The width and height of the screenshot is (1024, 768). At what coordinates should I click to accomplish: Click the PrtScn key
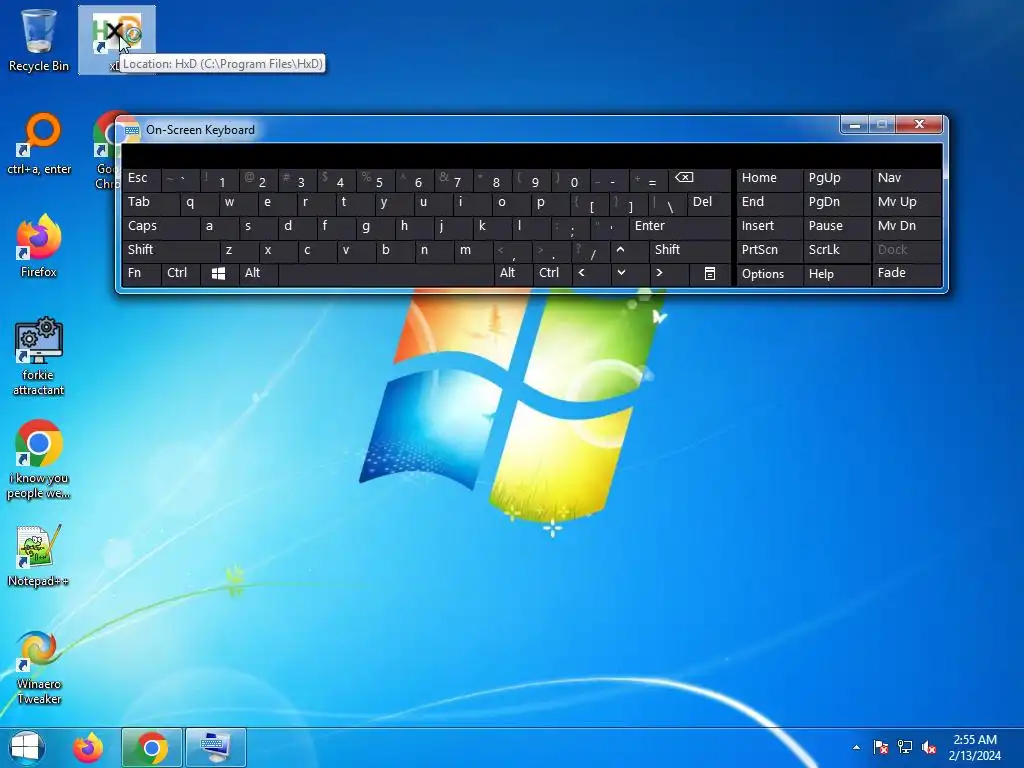[x=769, y=250]
